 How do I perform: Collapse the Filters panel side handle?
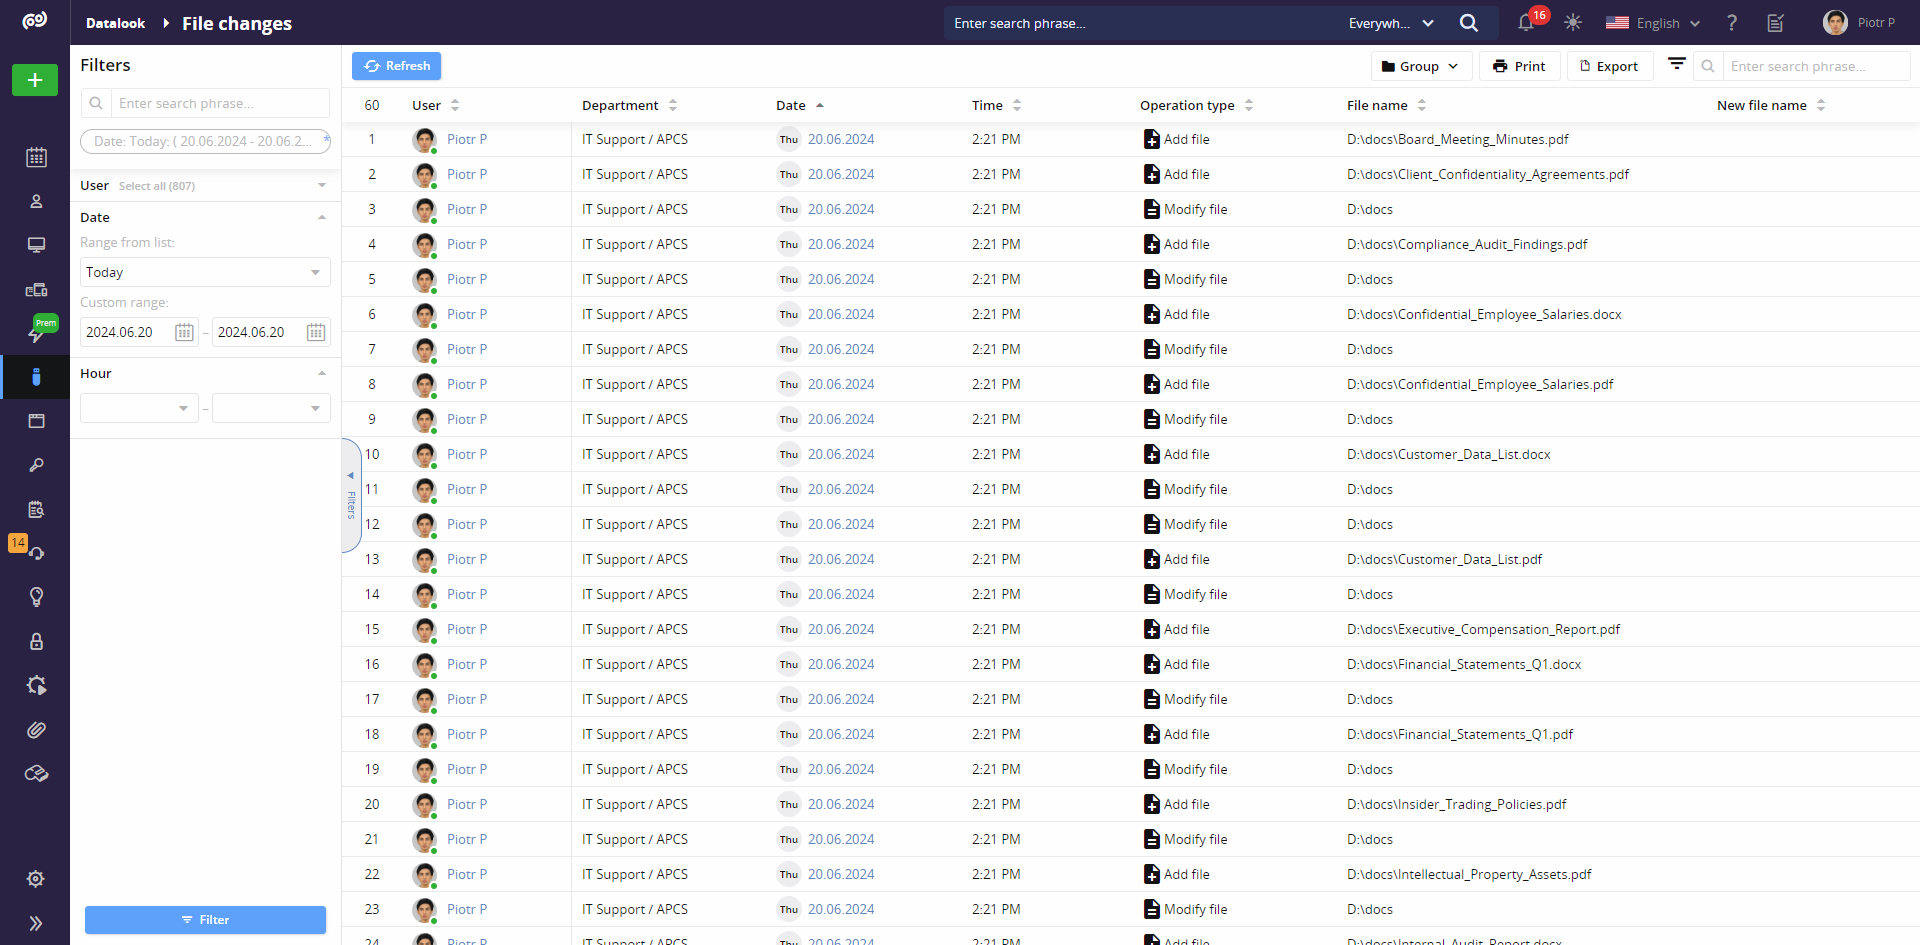pyautogui.click(x=351, y=495)
